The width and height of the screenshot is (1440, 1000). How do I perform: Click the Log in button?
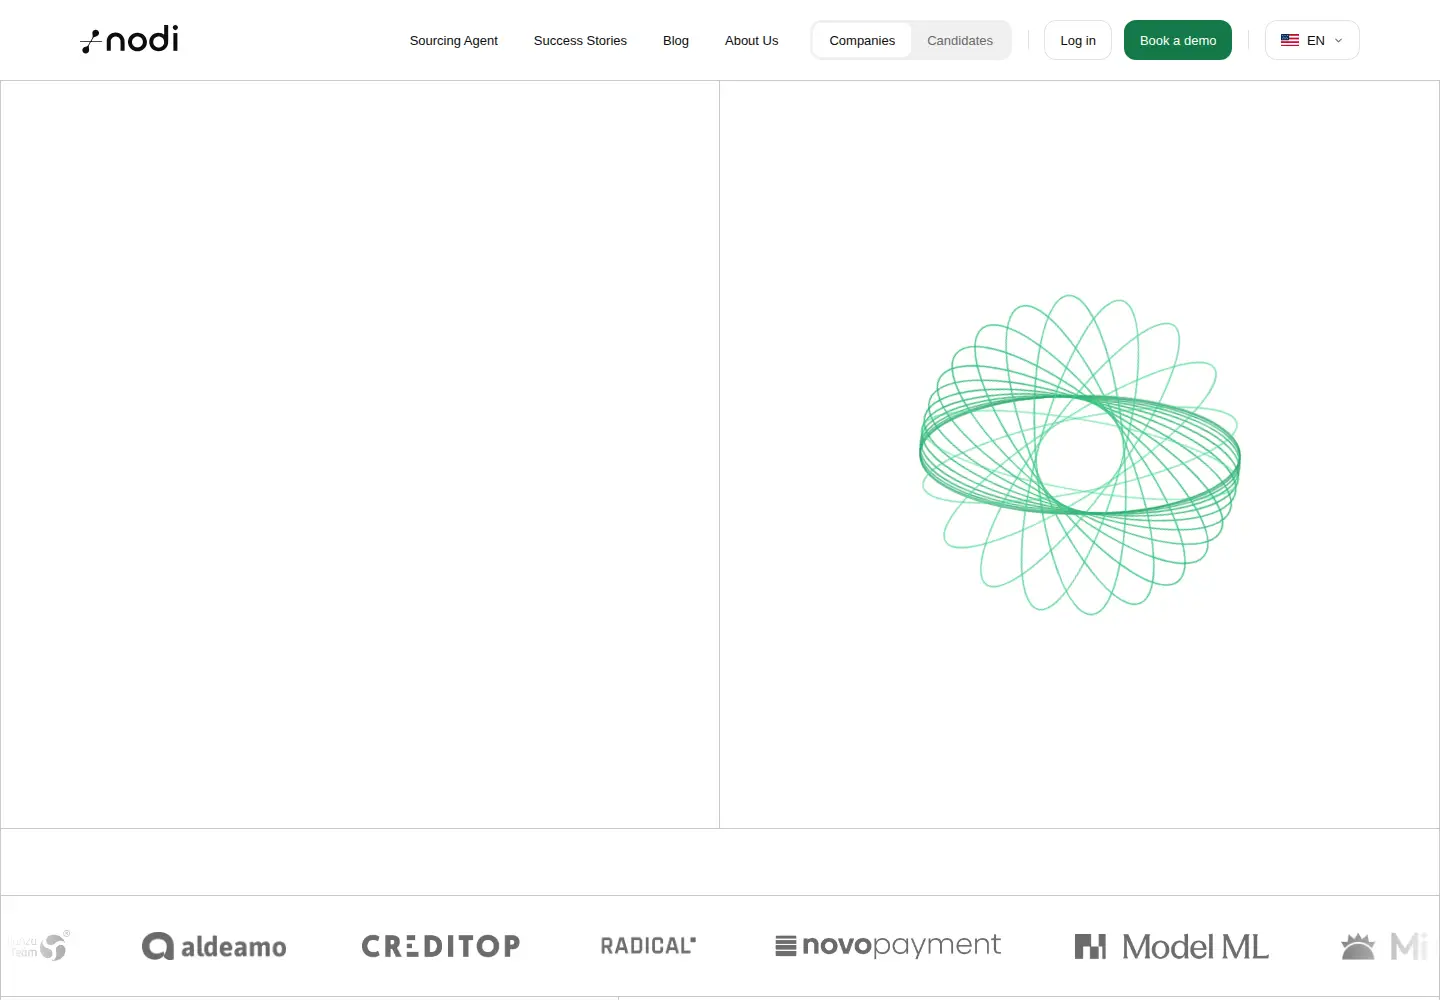pos(1078,40)
